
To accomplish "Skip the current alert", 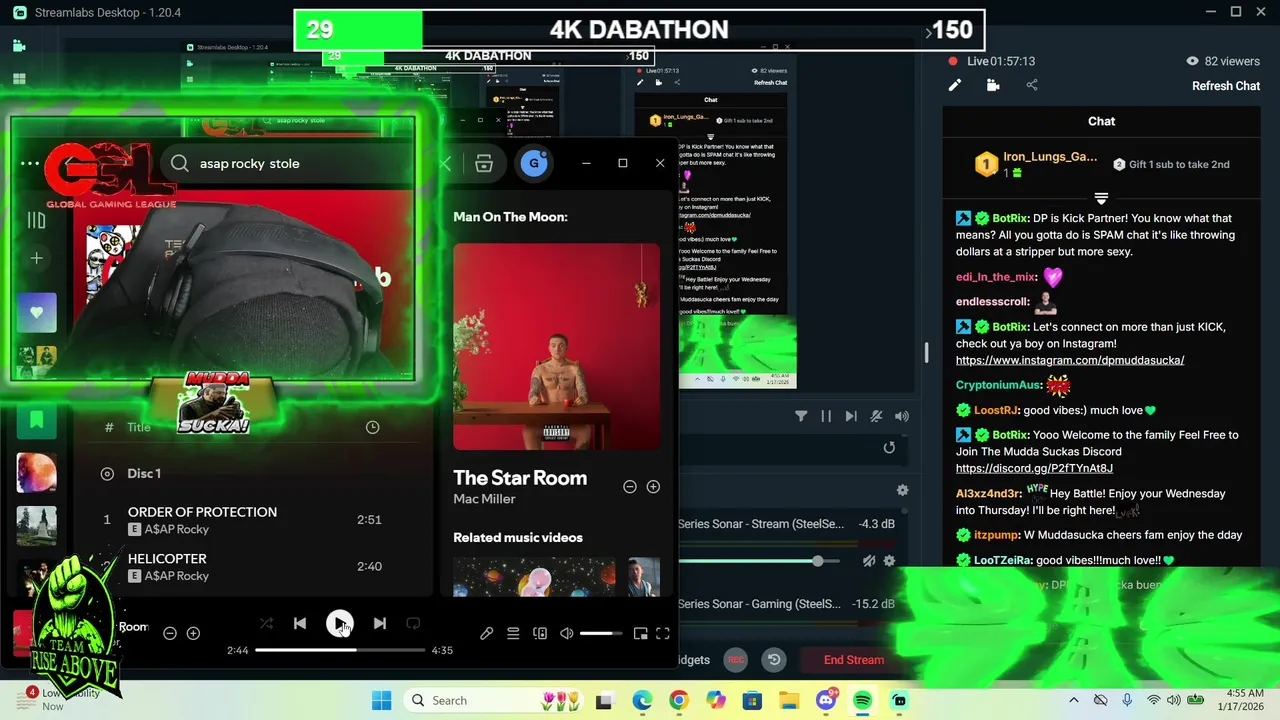I will 851,416.
